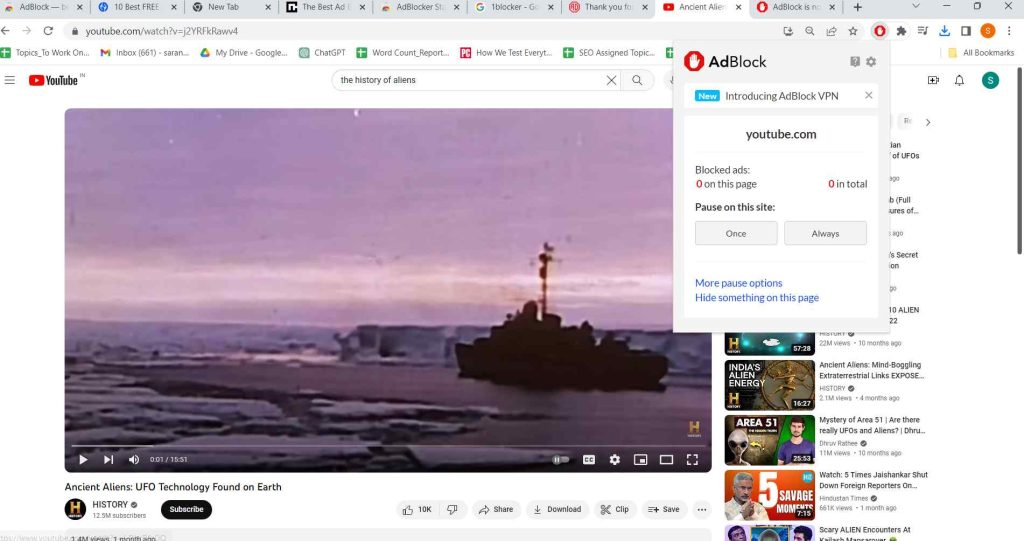This screenshot has width=1024, height=541.
Task: Click the Download button under video
Action: (557, 510)
